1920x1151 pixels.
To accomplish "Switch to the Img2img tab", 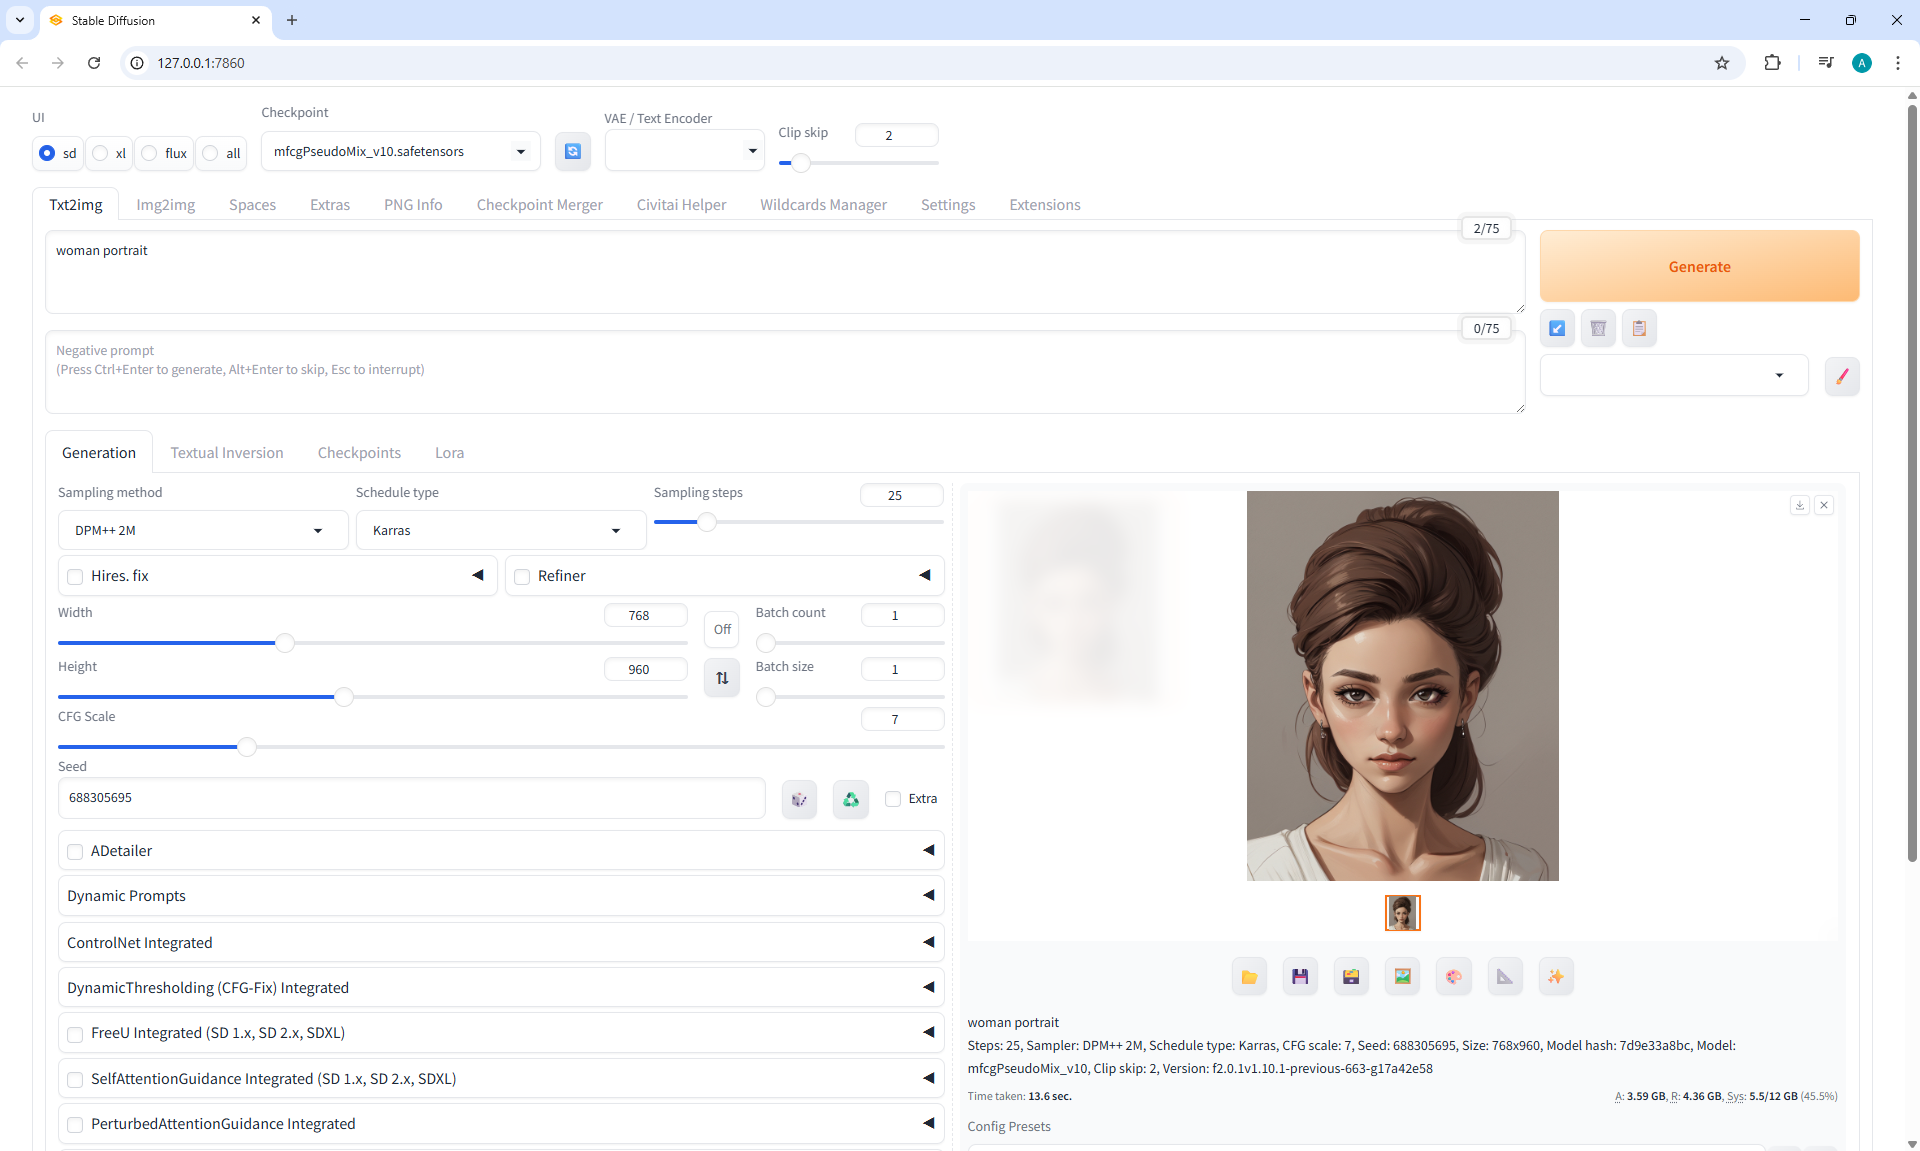I will (x=165, y=204).
